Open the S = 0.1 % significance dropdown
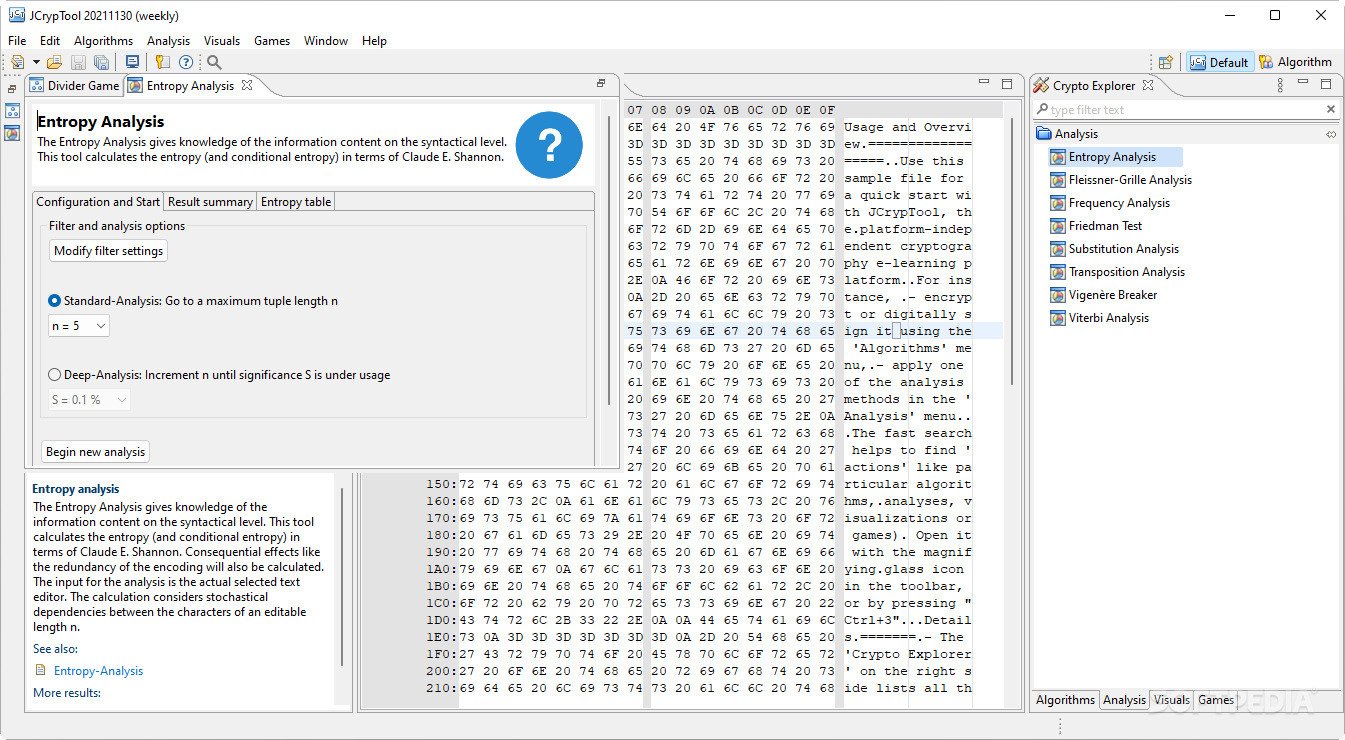 click(x=89, y=400)
